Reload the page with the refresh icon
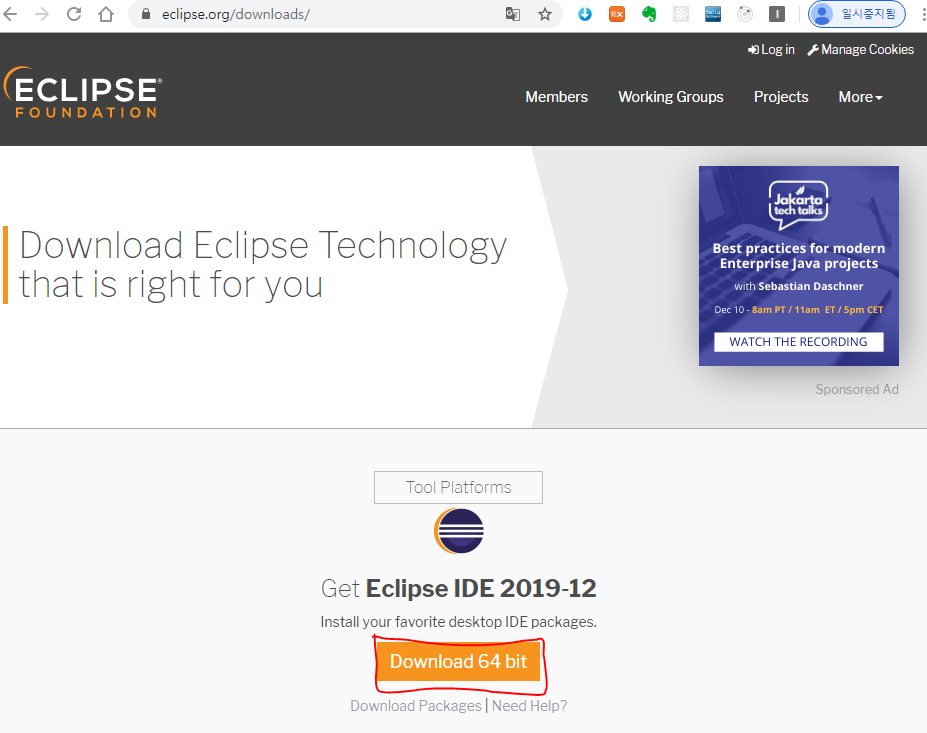The width and height of the screenshot is (927, 733). point(74,14)
